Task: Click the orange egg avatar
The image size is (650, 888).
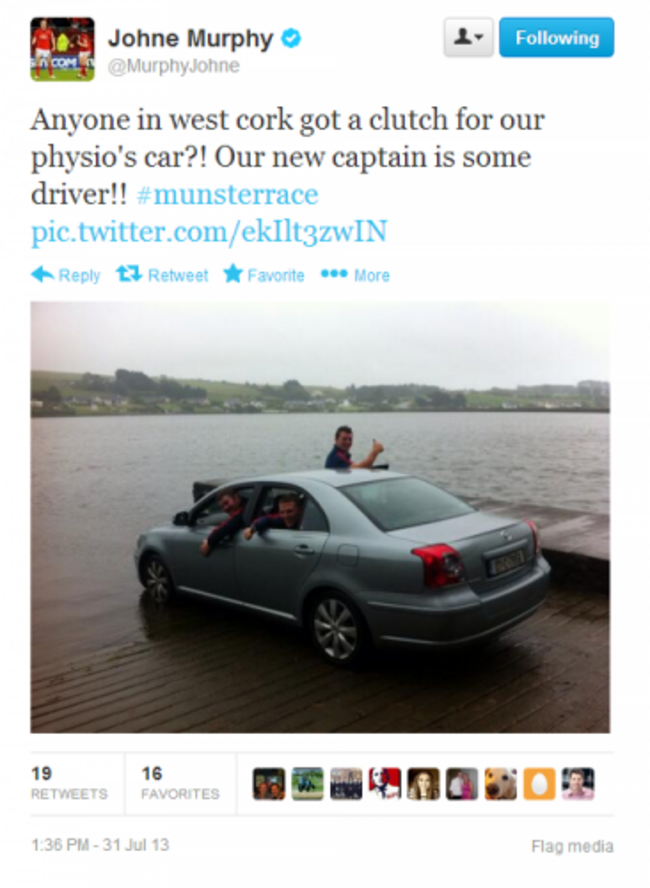Action: [x=539, y=784]
